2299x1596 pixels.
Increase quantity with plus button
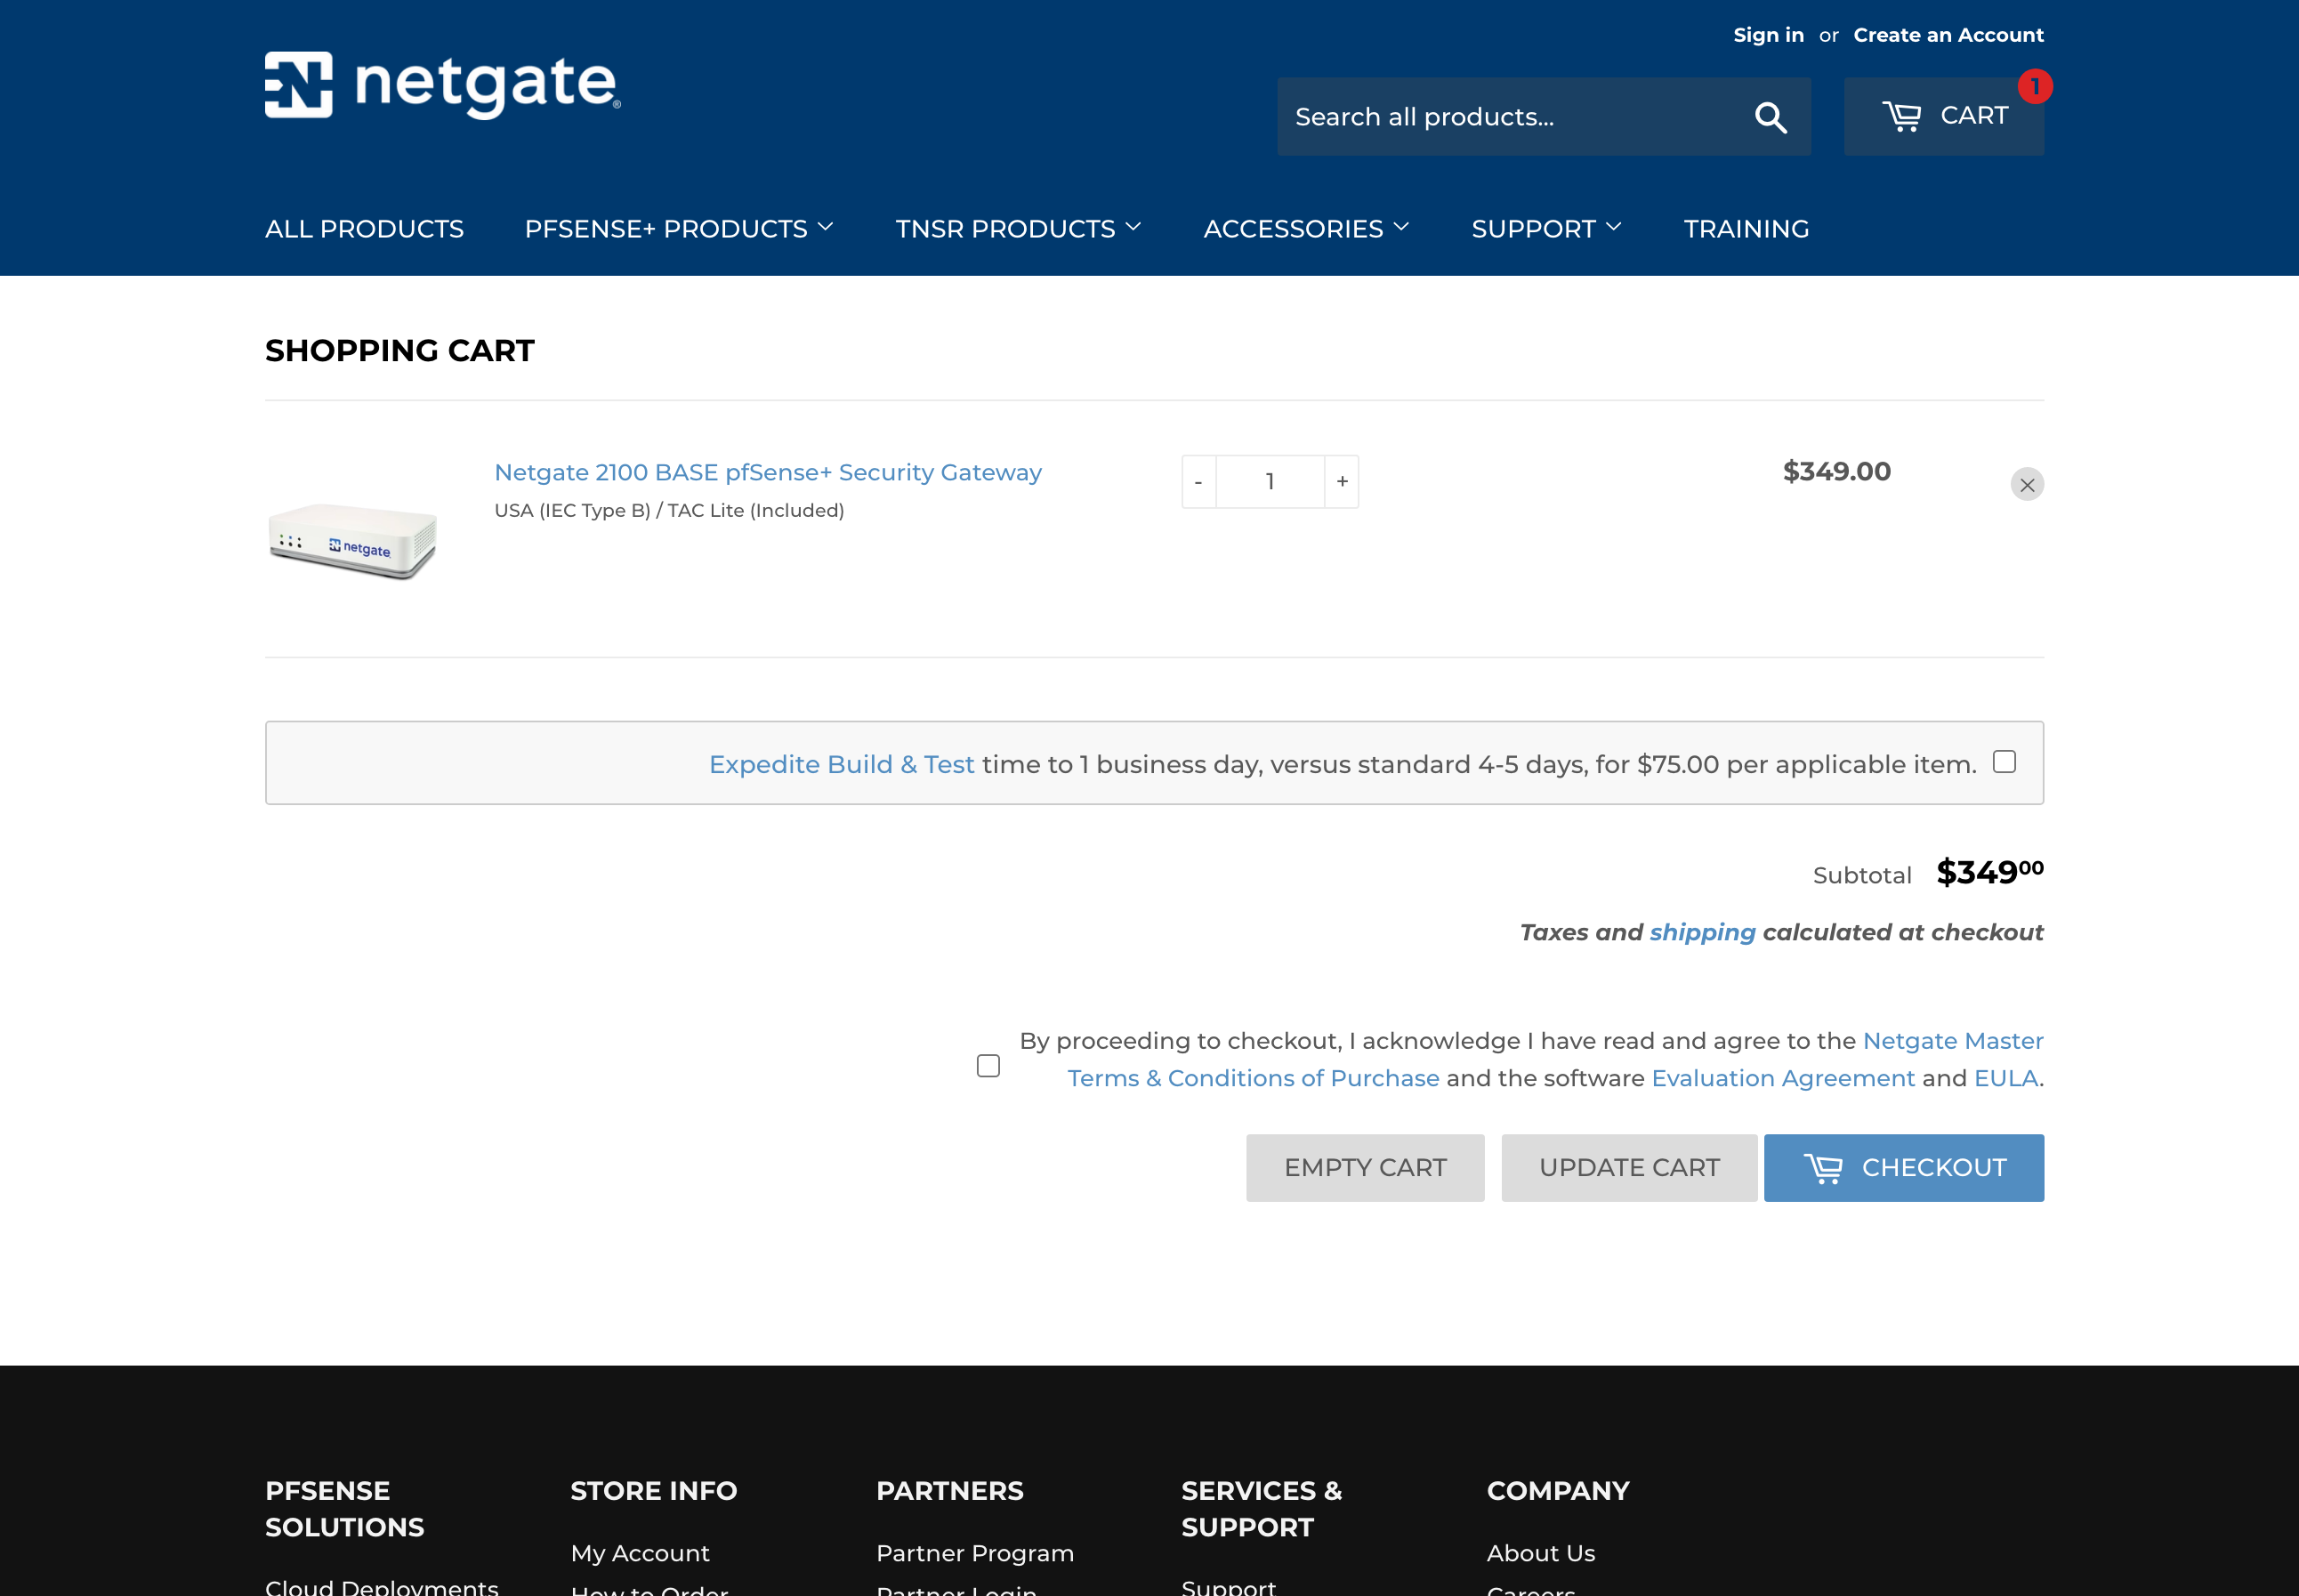pyautogui.click(x=1341, y=482)
